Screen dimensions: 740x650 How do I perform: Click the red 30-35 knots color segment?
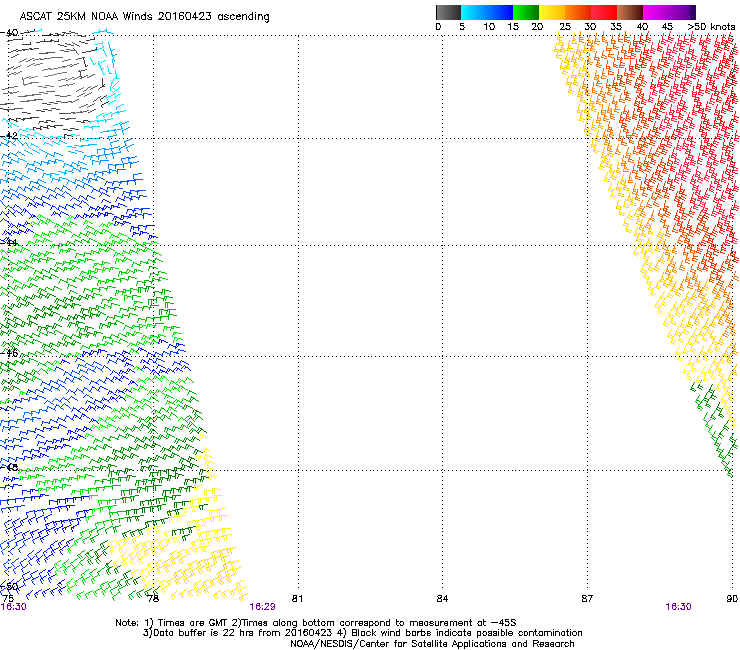[604, 12]
